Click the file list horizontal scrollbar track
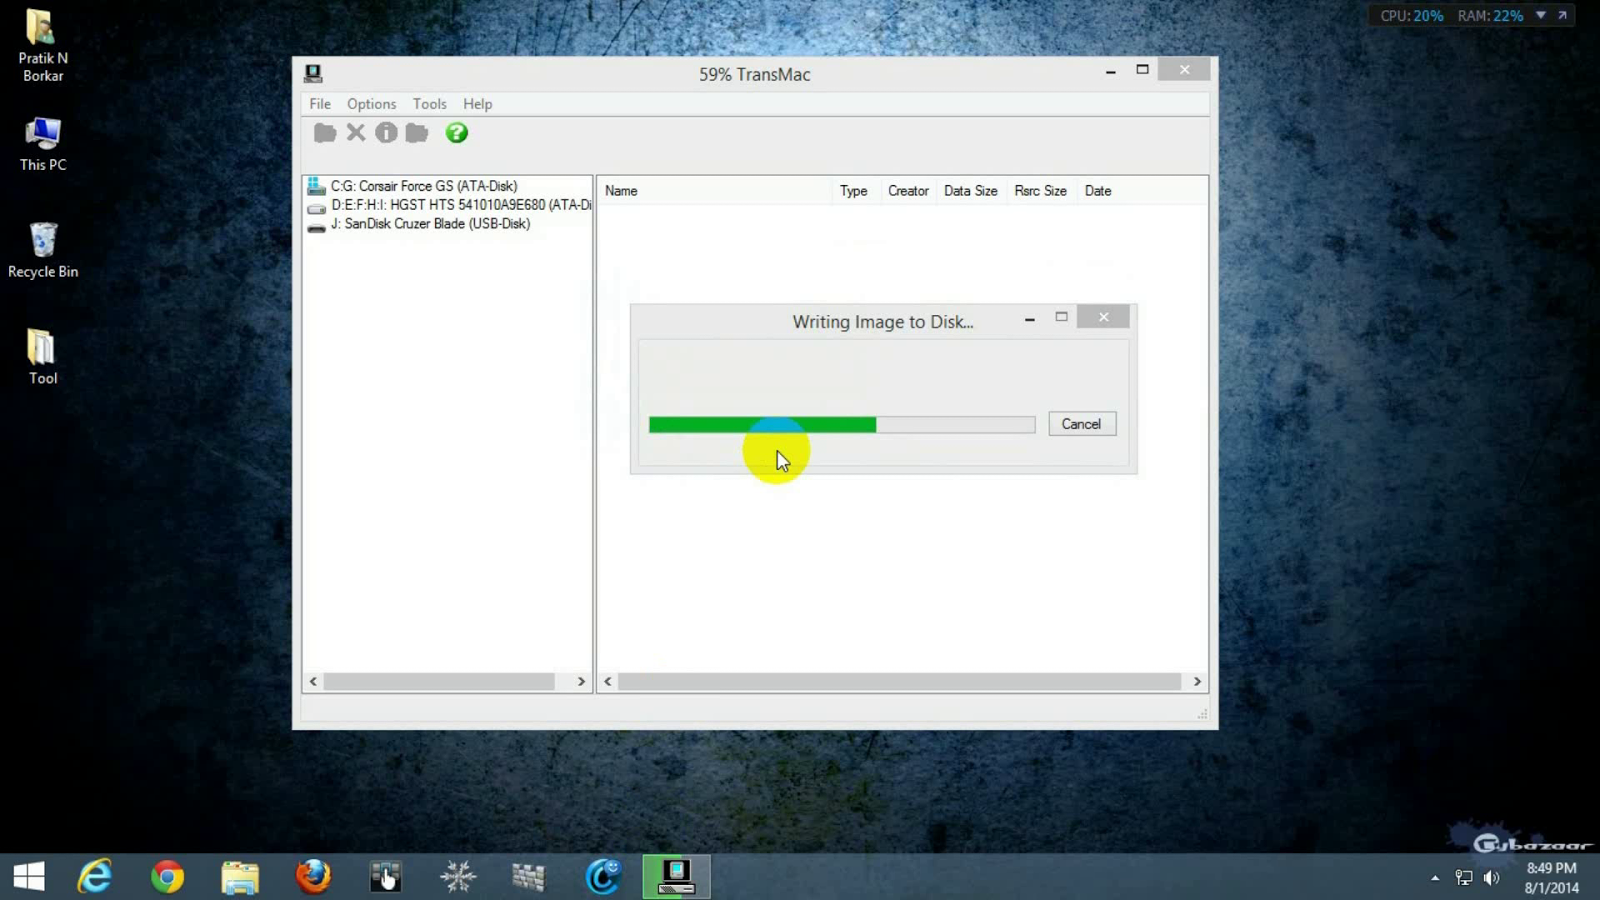The width and height of the screenshot is (1600, 900). 900,682
